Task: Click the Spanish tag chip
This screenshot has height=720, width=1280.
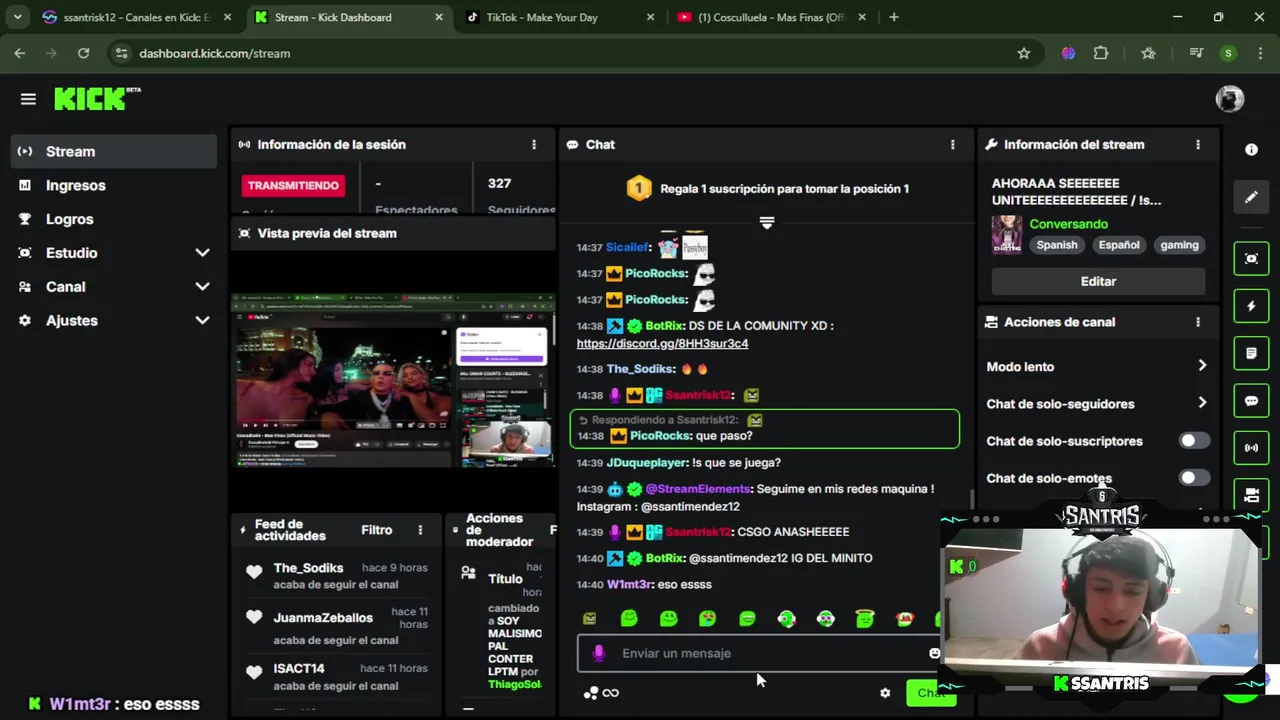Action: pyautogui.click(x=1057, y=245)
